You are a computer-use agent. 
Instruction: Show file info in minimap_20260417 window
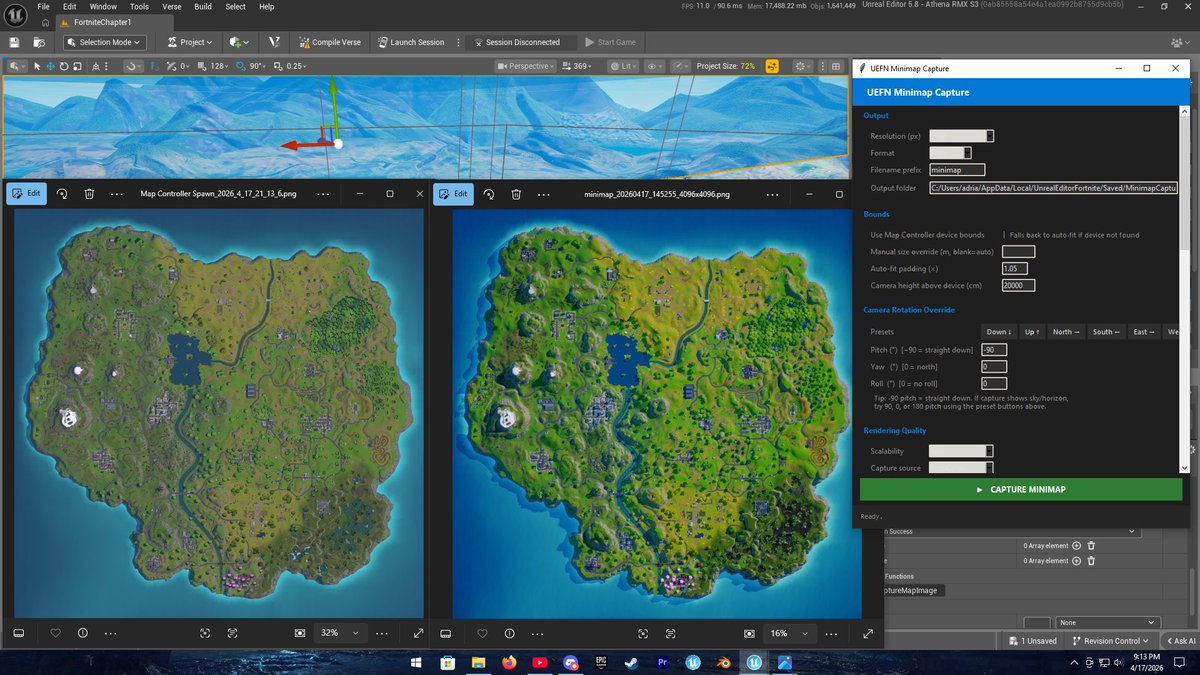[509, 633]
